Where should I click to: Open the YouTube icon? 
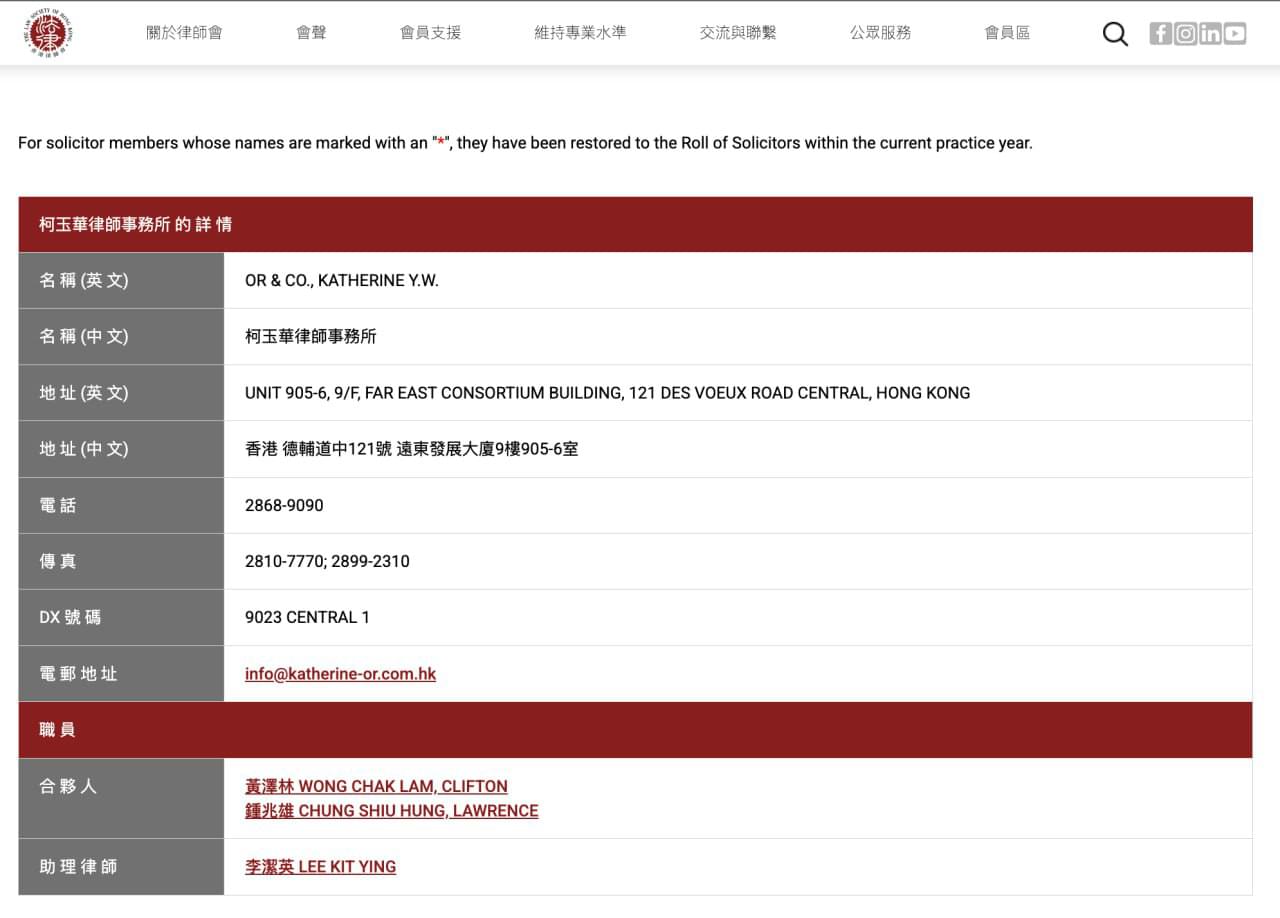[1235, 33]
